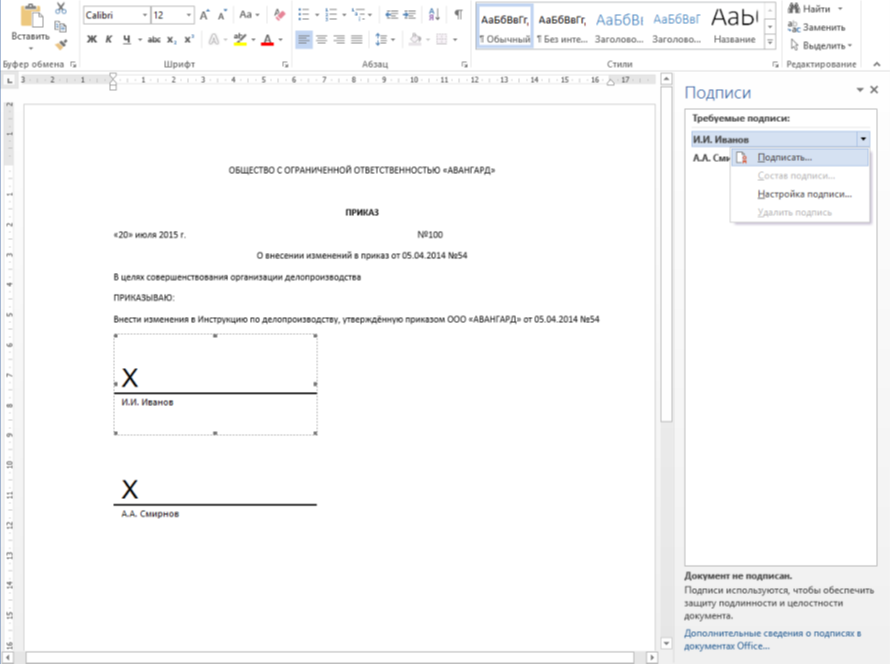Open the font size 12 dropdown
Image resolution: width=890 pixels, height=664 pixels.
[x=189, y=15]
